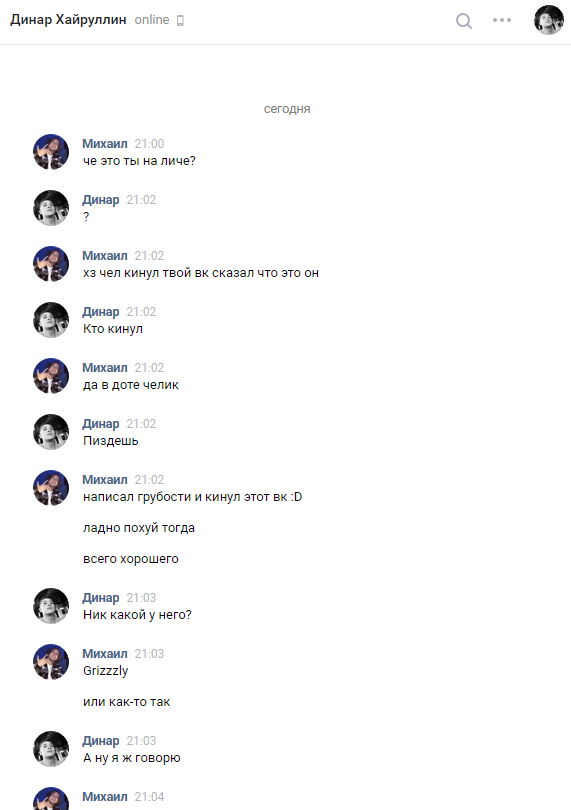Click the profile avatar in the chat header

(549, 20)
